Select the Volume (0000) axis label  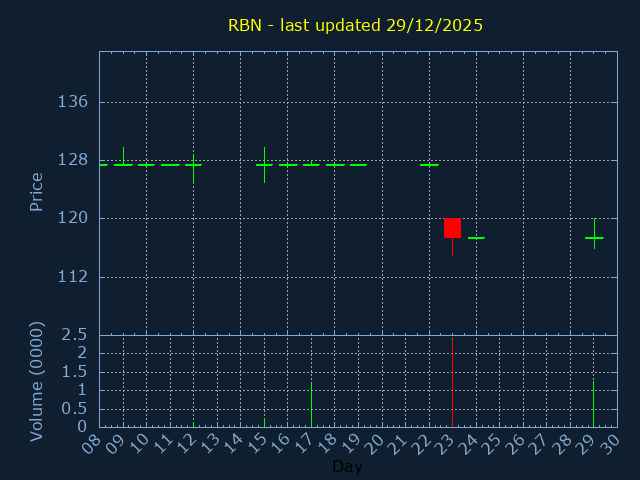[37, 381]
